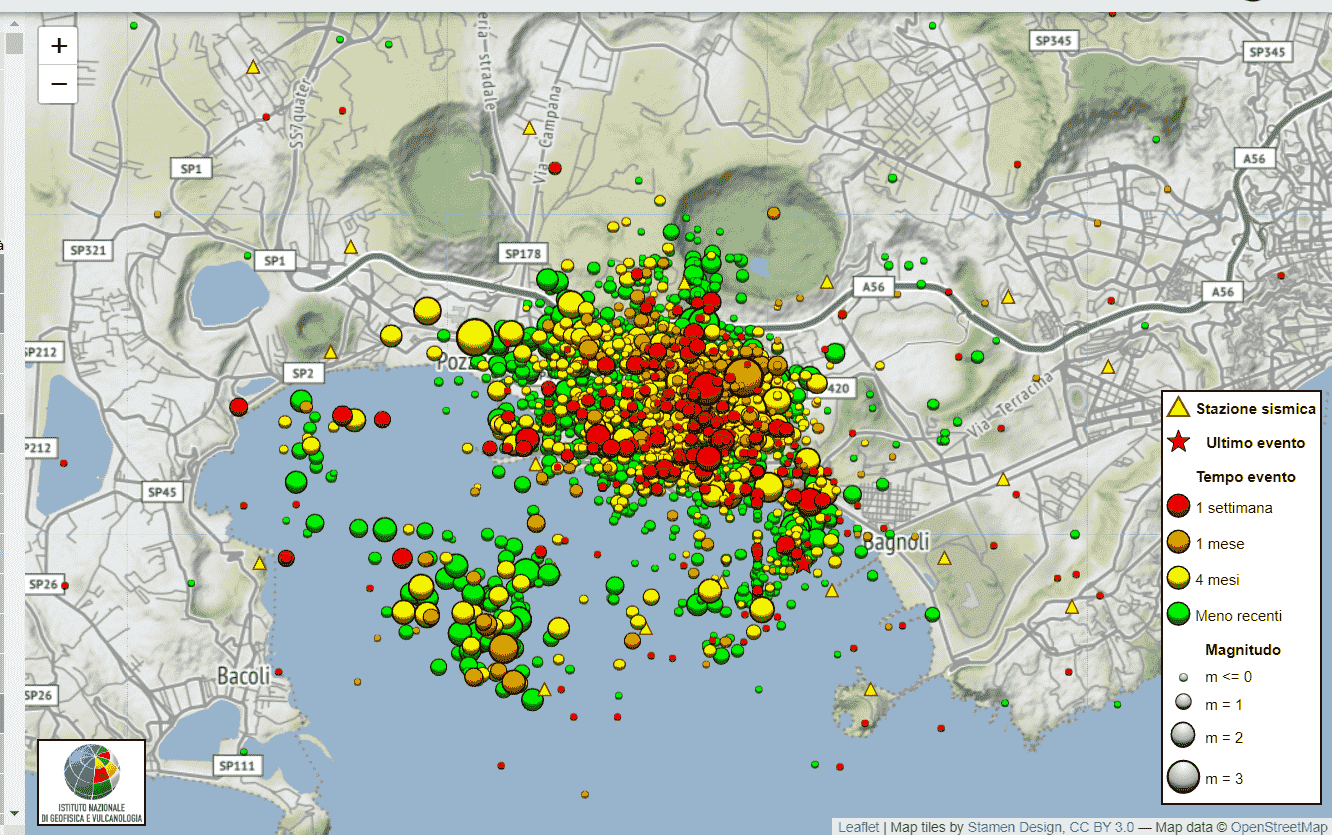This screenshot has width=1332, height=835.
Task: Click the red '1 settimana' legend circle
Action: [1180, 507]
